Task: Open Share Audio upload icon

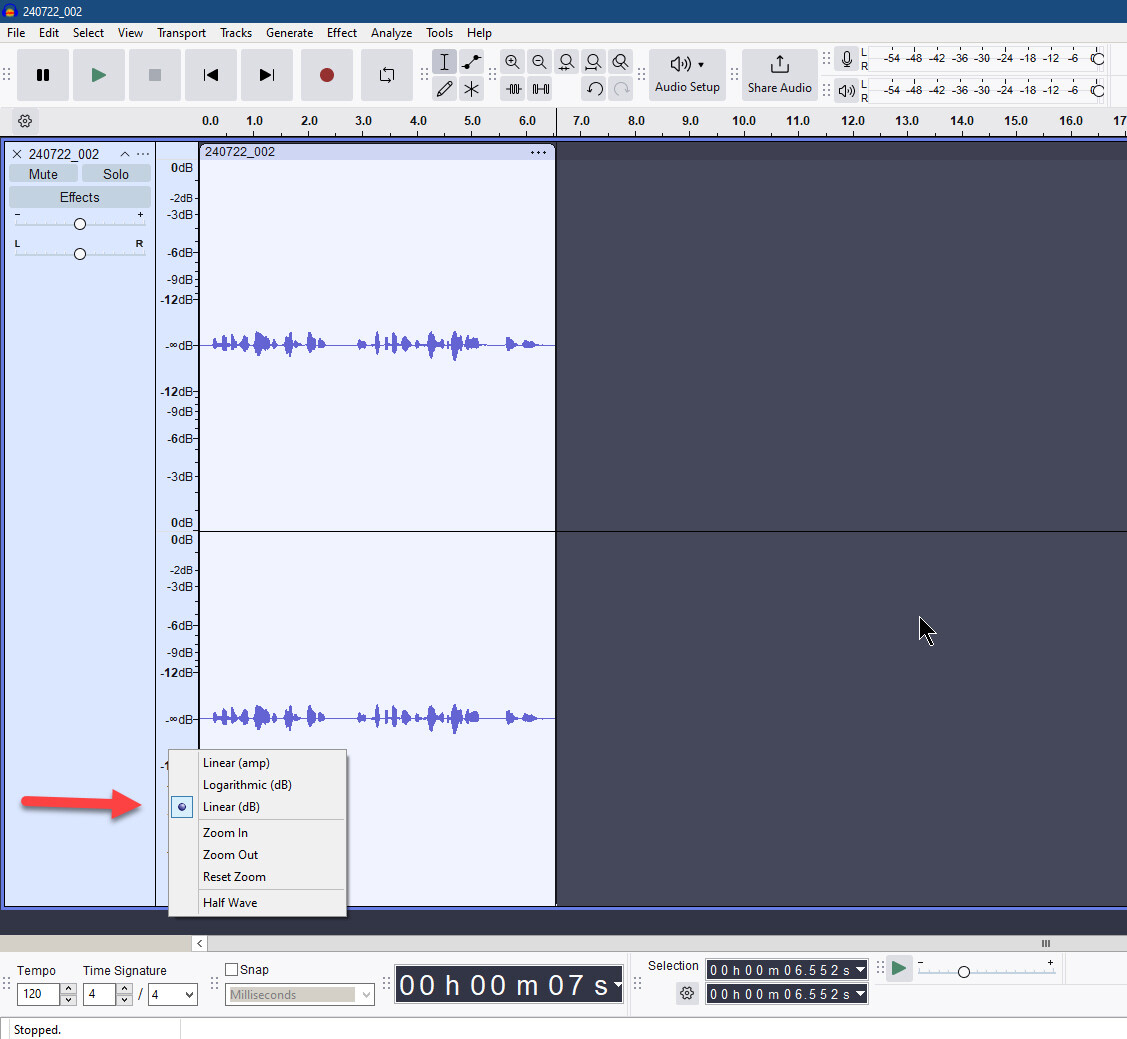Action: (779, 66)
